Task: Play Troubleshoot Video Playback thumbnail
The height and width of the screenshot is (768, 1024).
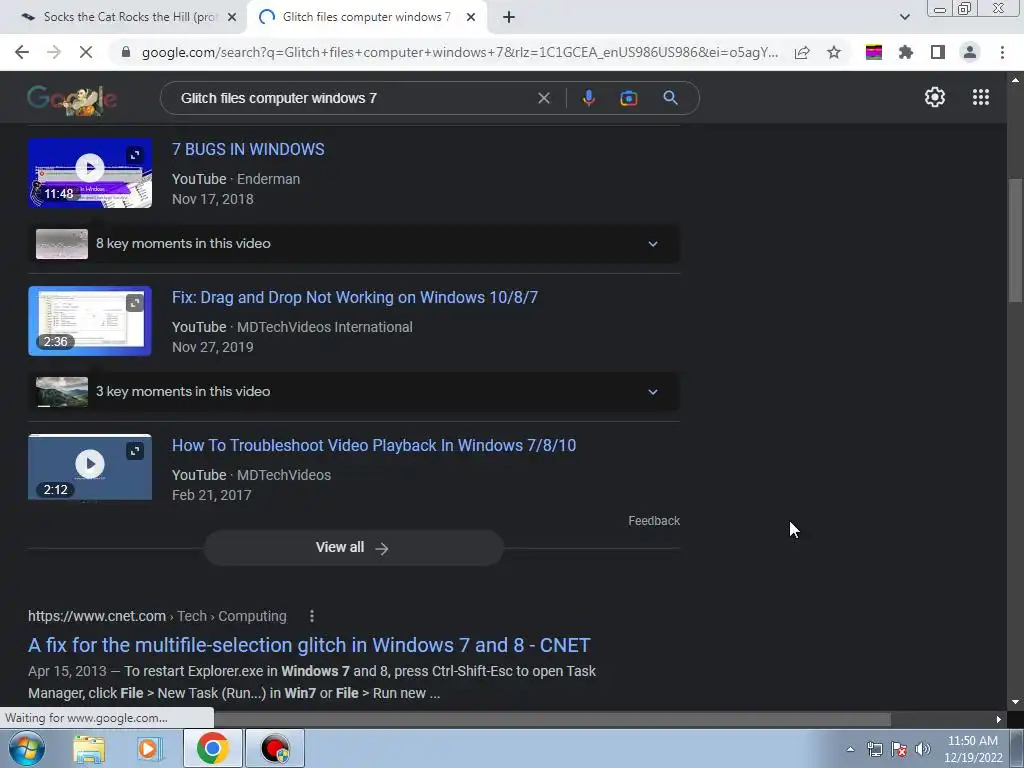Action: [x=90, y=467]
